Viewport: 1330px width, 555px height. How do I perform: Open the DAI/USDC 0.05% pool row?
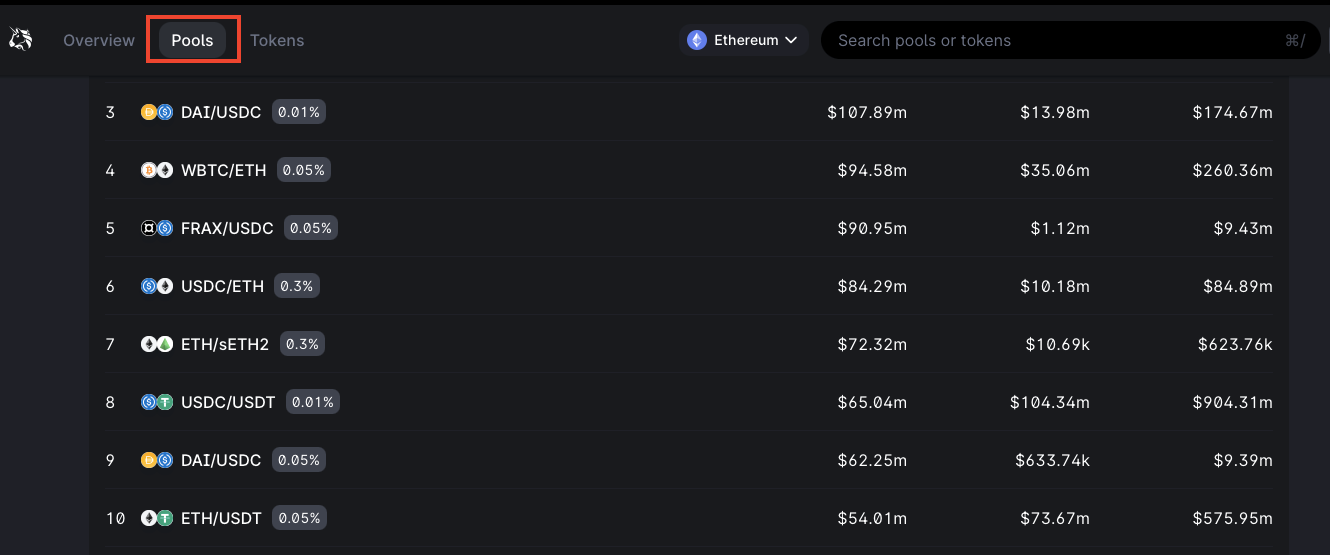pyautogui.click(x=221, y=461)
